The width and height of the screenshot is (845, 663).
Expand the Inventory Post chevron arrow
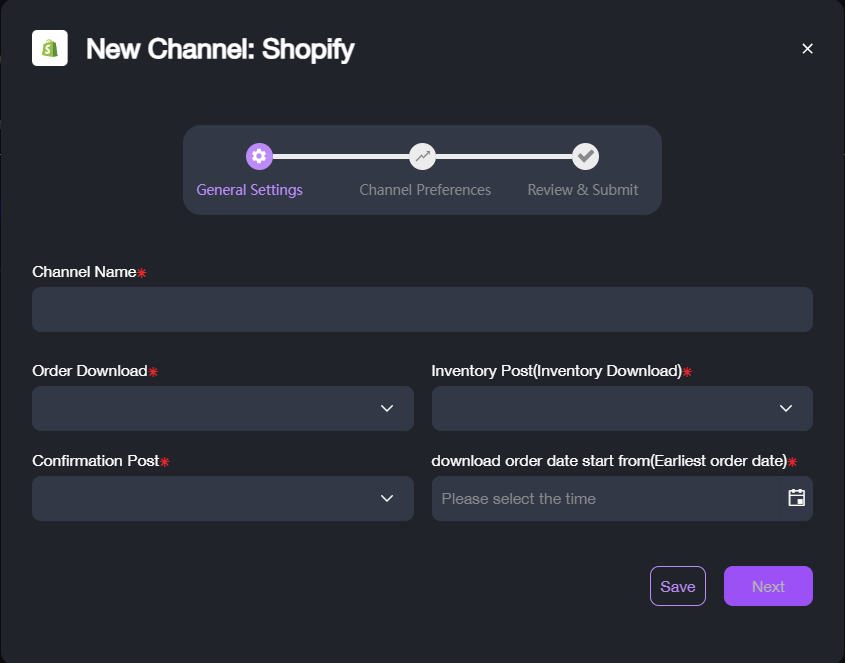tap(786, 408)
